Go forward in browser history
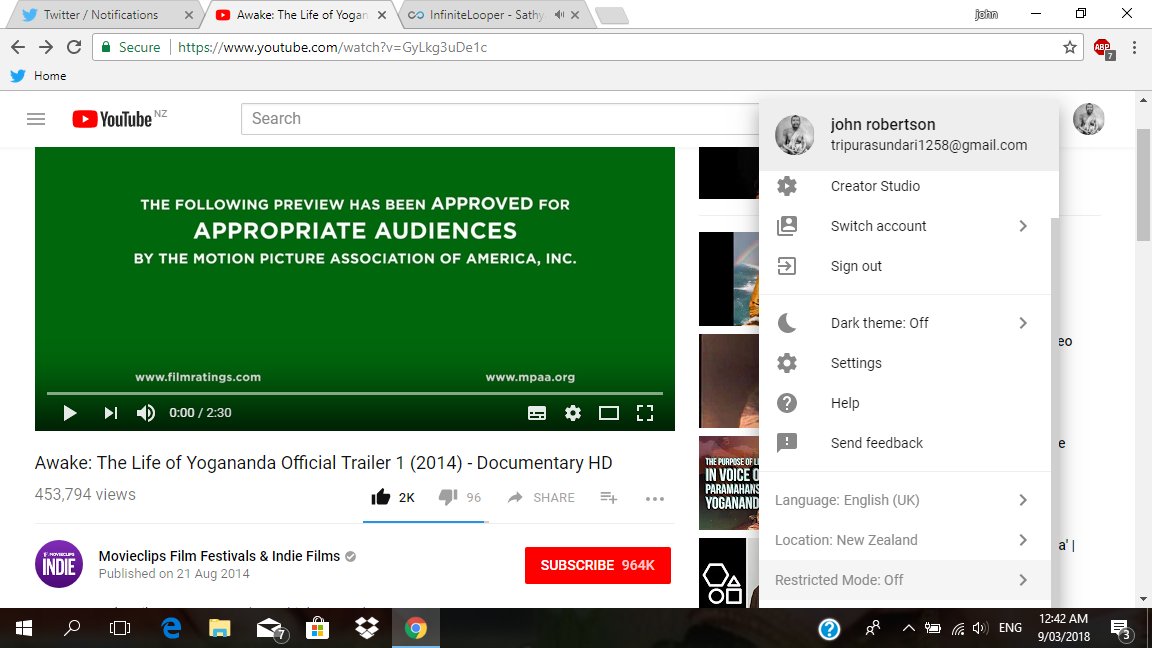Viewport: 1152px width, 648px height. [x=46, y=47]
